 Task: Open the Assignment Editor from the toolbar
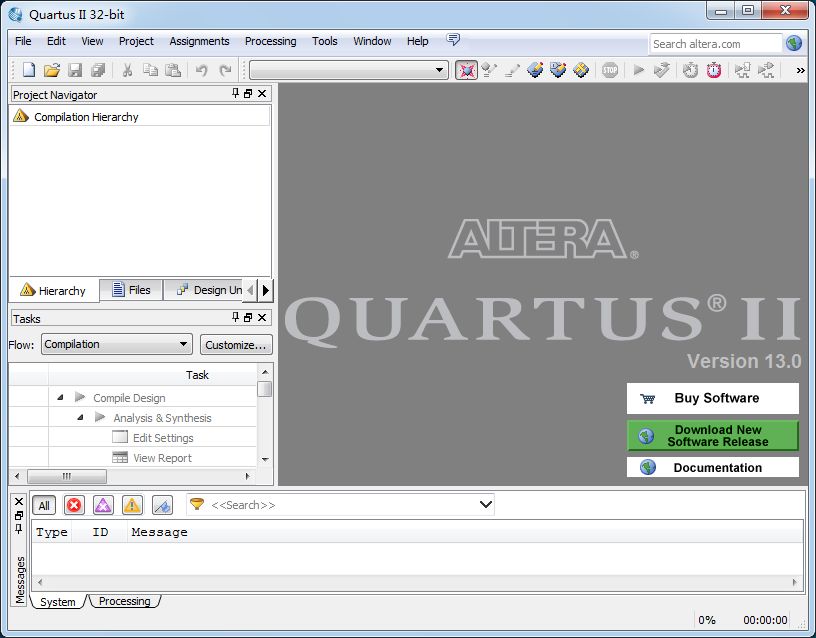click(535, 70)
